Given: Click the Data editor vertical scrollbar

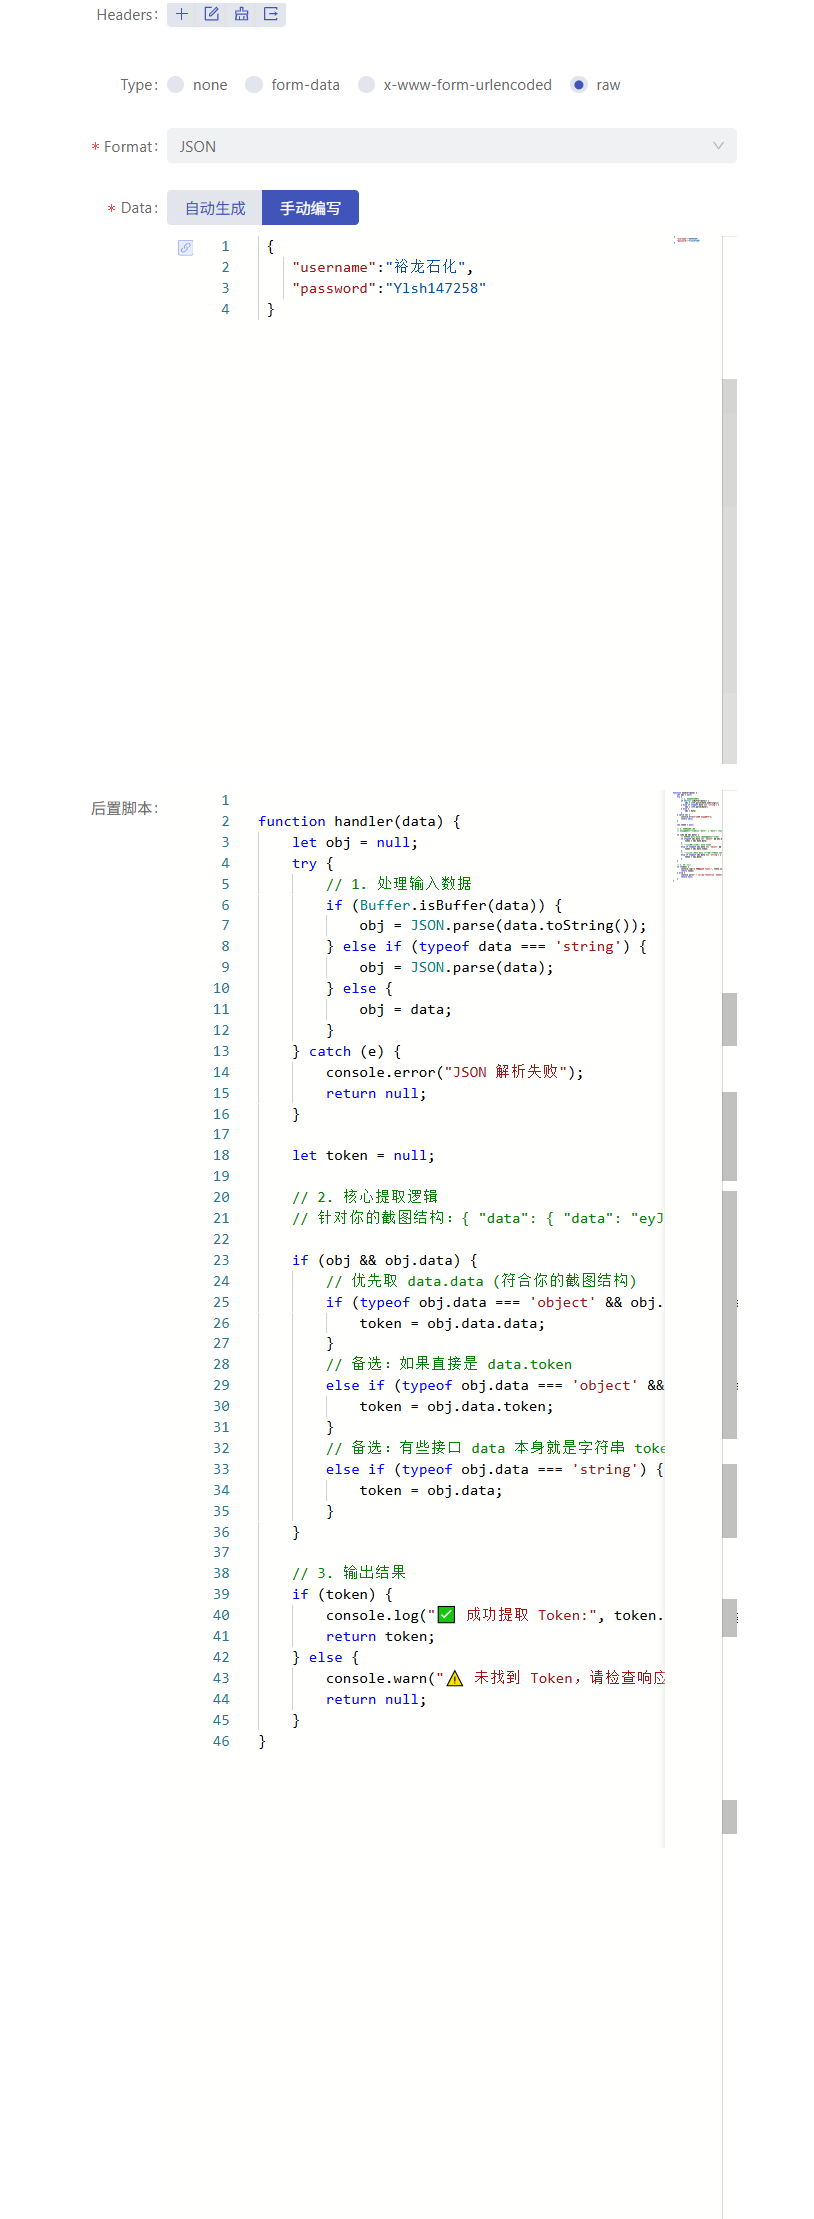Looking at the screenshot, I should 729,570.
